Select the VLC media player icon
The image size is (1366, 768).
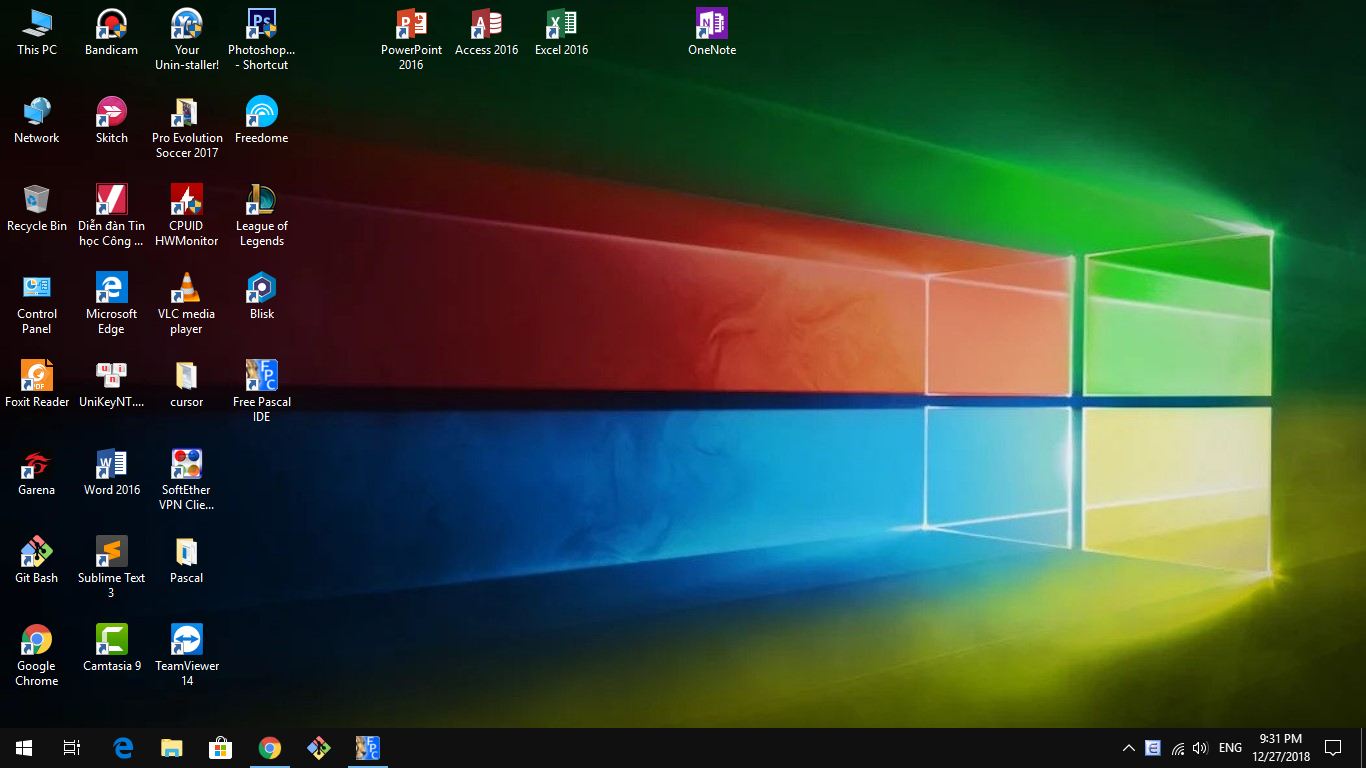coord(187,304)
